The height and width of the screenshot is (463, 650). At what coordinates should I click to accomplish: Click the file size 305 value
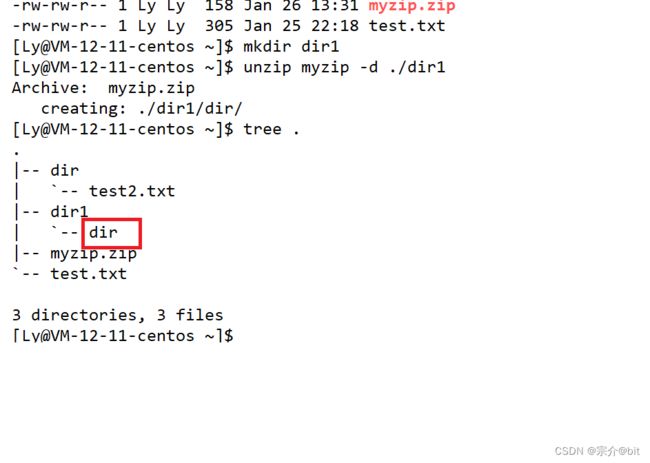pyautogui.click(x=219, y=26)
